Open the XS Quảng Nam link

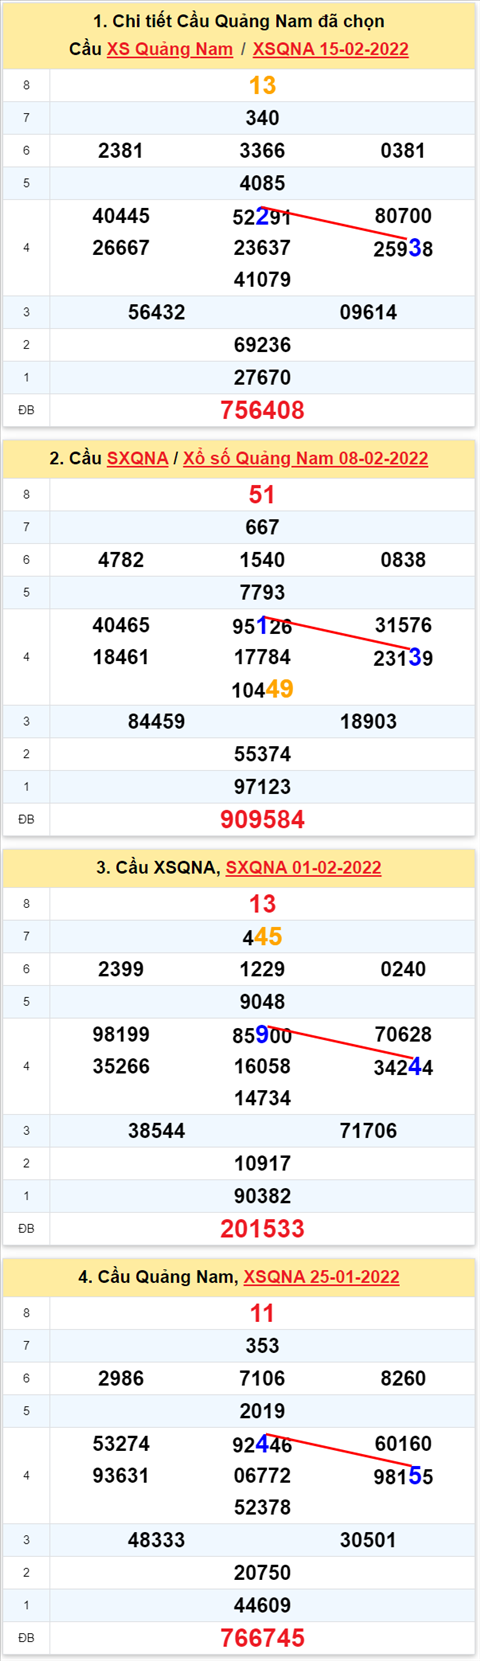pyautogui.click(x=170, y=49)
